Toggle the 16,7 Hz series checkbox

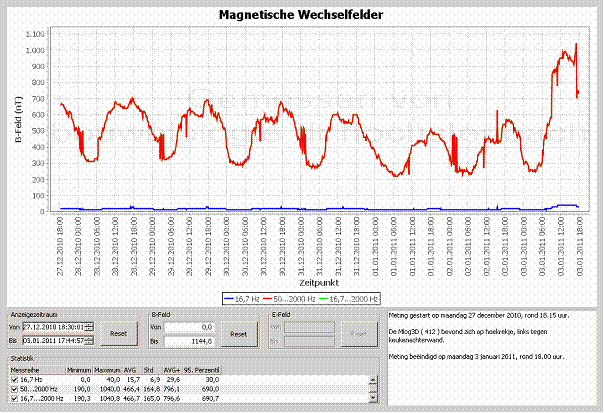tap(14, 379)
